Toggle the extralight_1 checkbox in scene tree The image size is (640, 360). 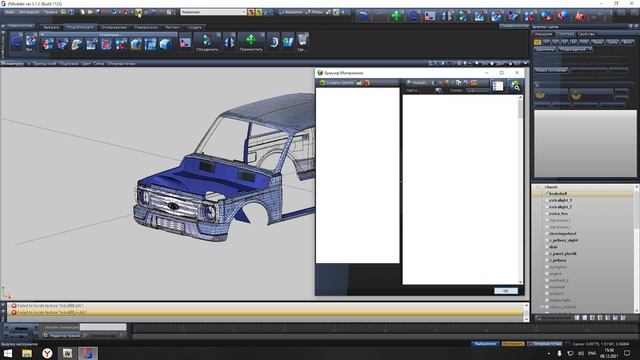click(x=547, y=200)
